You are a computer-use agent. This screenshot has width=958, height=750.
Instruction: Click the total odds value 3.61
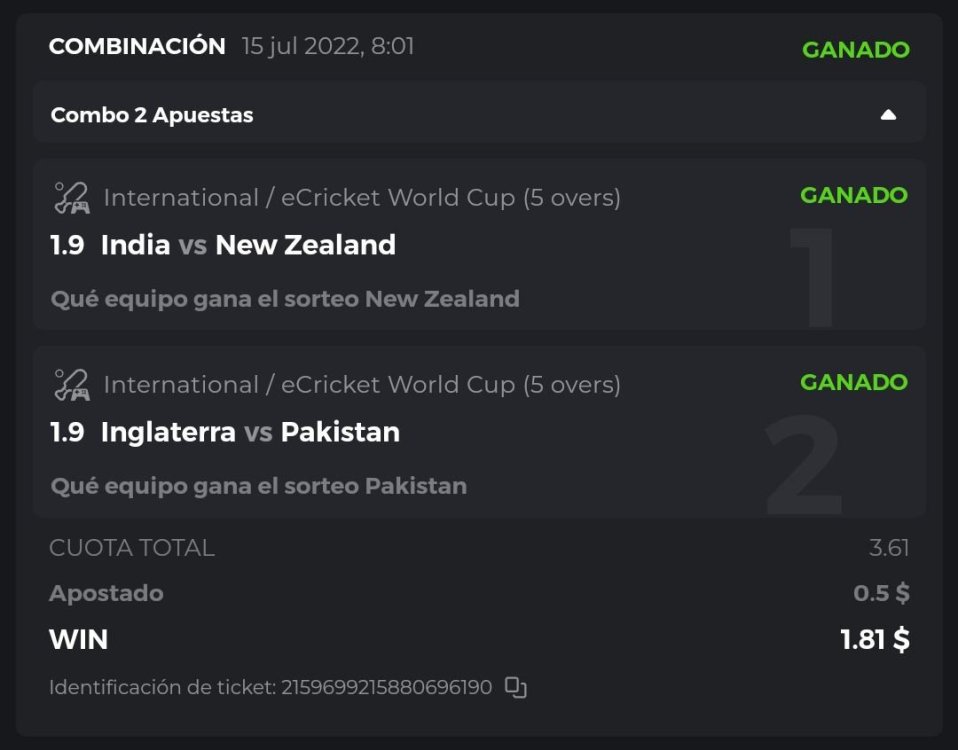(888, 548)
